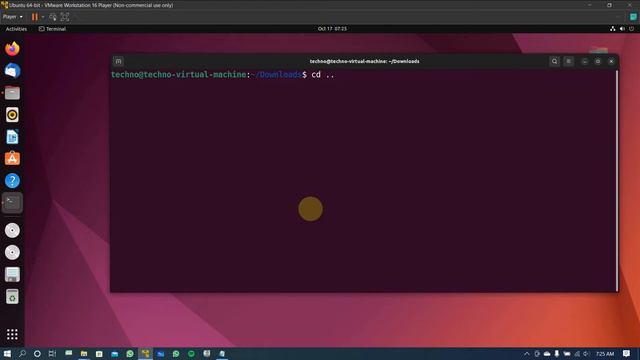Viewport: 640px width, 360px height.
Task: Select VMware Player taskbar icon
Action: coord(145,353)
